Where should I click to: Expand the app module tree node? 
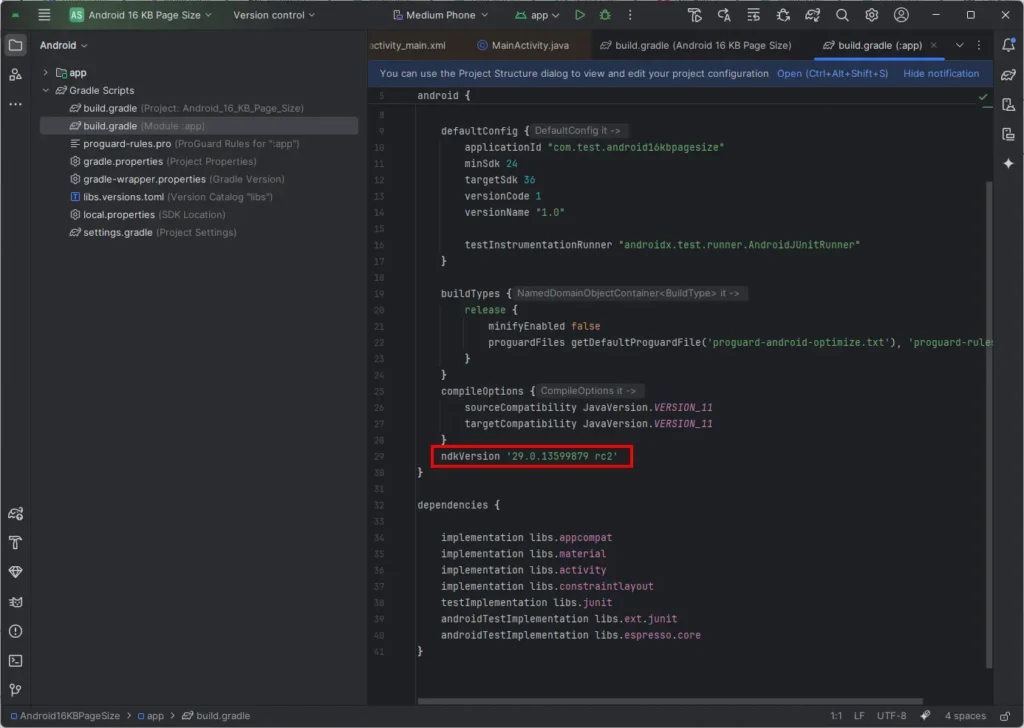[45, 72]
